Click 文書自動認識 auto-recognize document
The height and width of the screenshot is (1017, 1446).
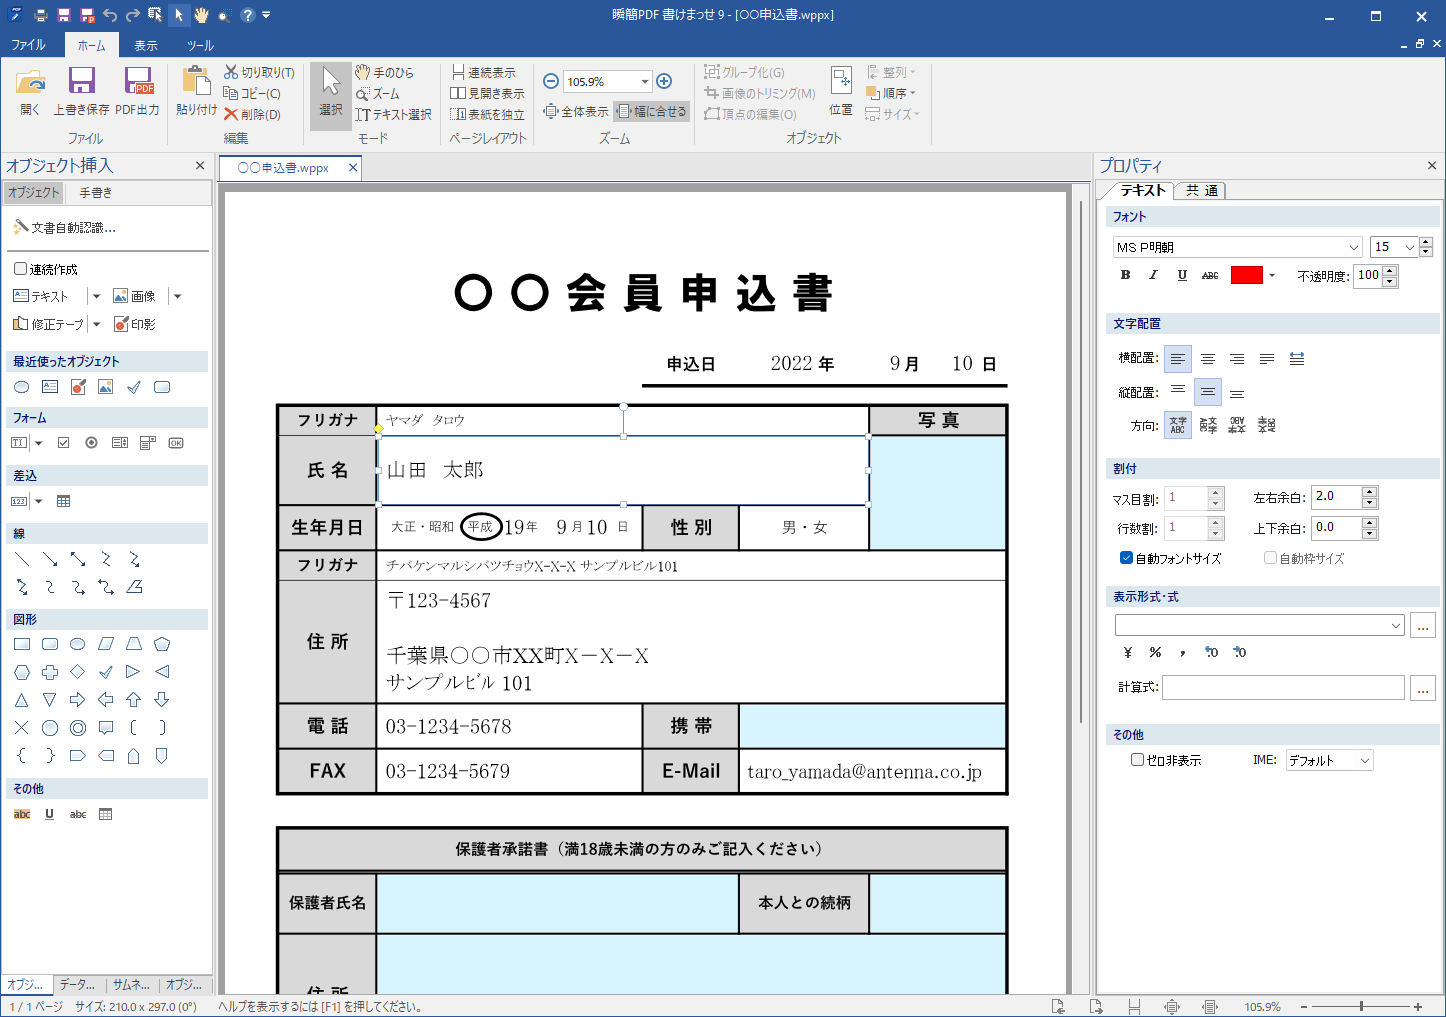tap(64, 228)
